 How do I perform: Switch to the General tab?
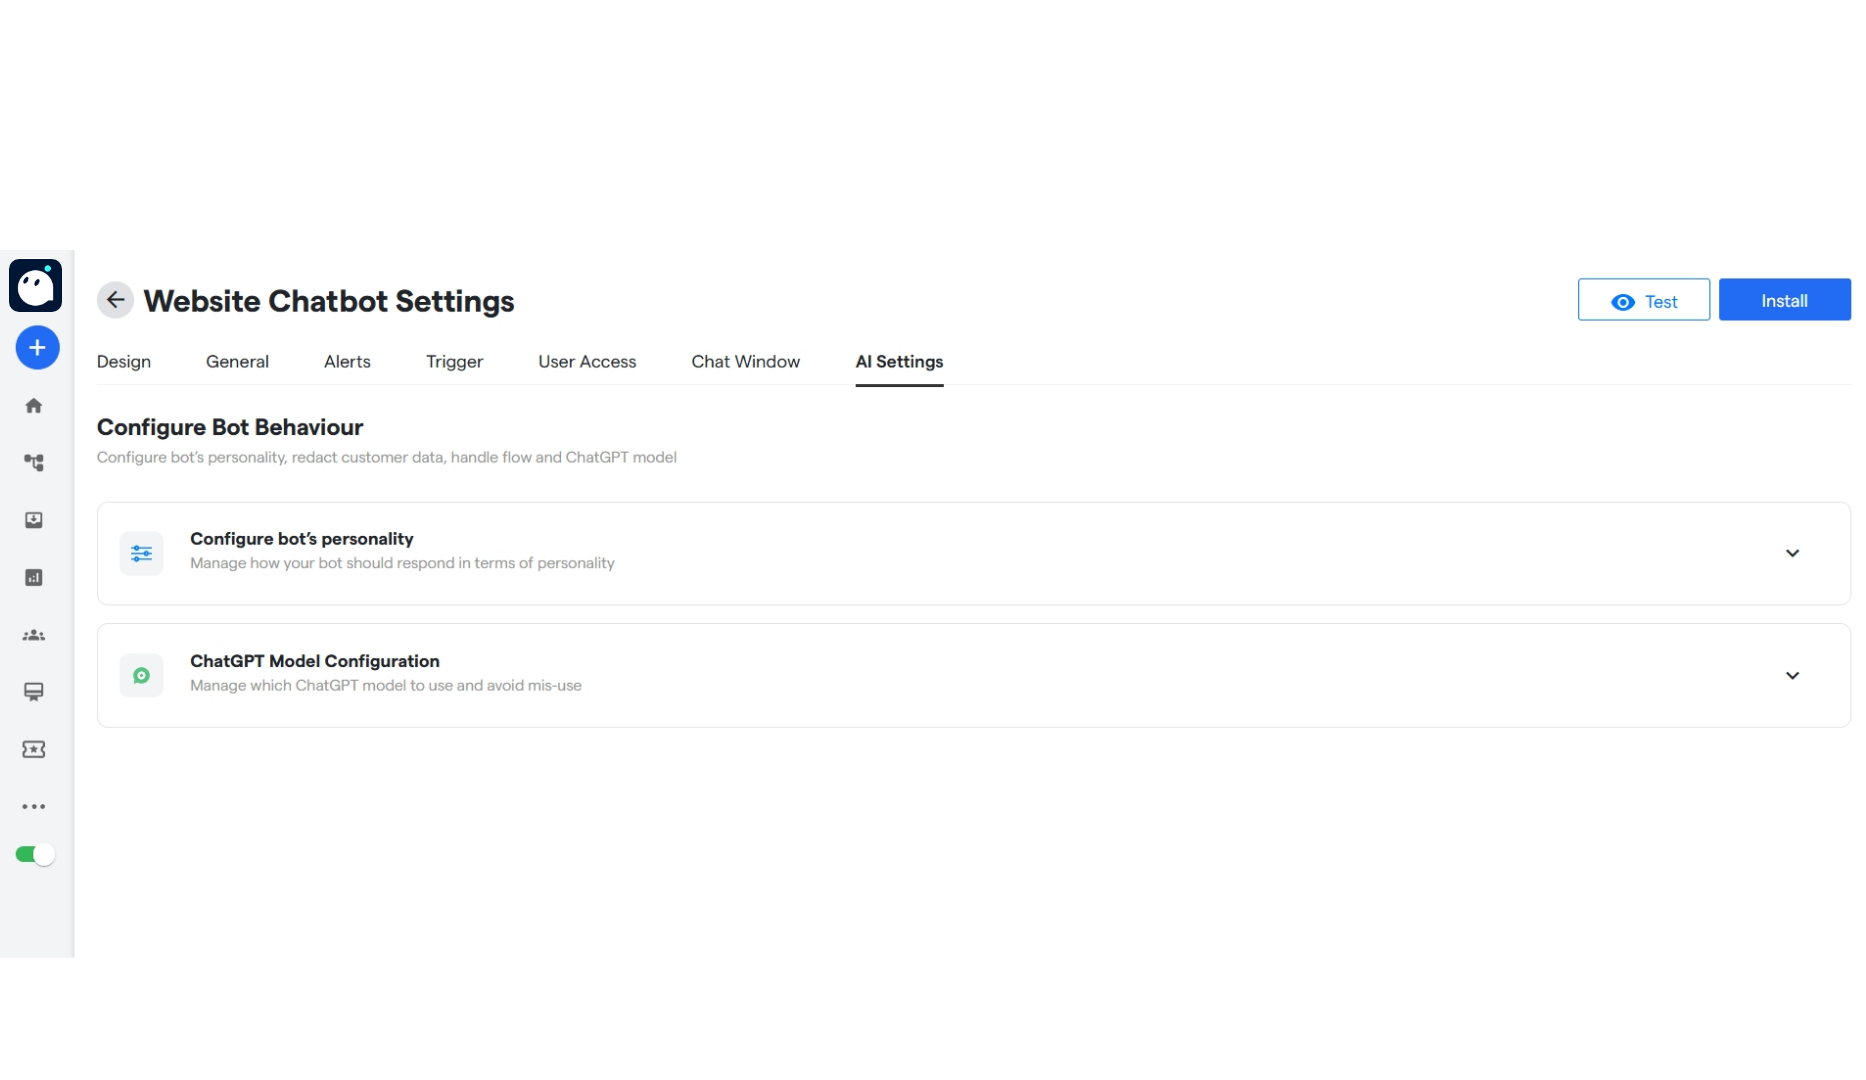click(237, 362)
